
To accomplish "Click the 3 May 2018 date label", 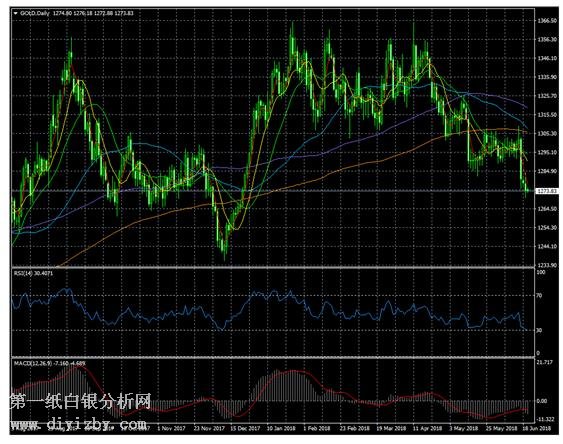I will [464, 428].
